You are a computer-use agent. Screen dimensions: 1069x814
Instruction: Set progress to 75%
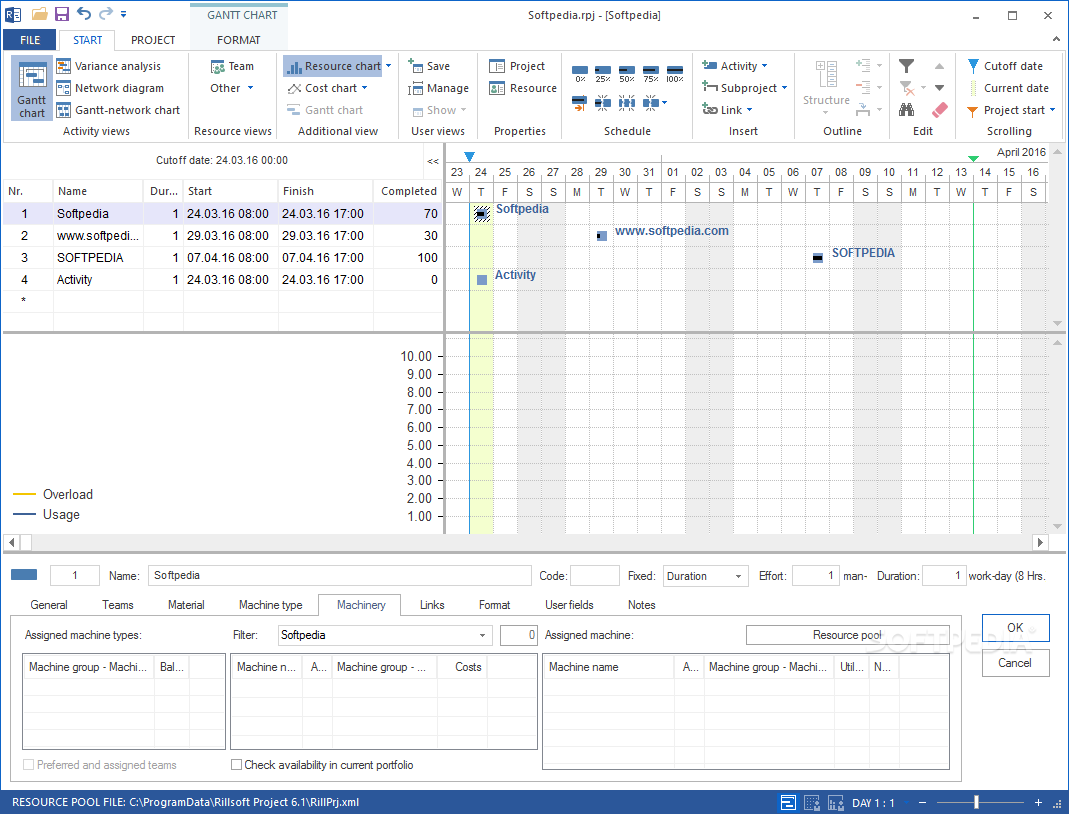(650, 74)
